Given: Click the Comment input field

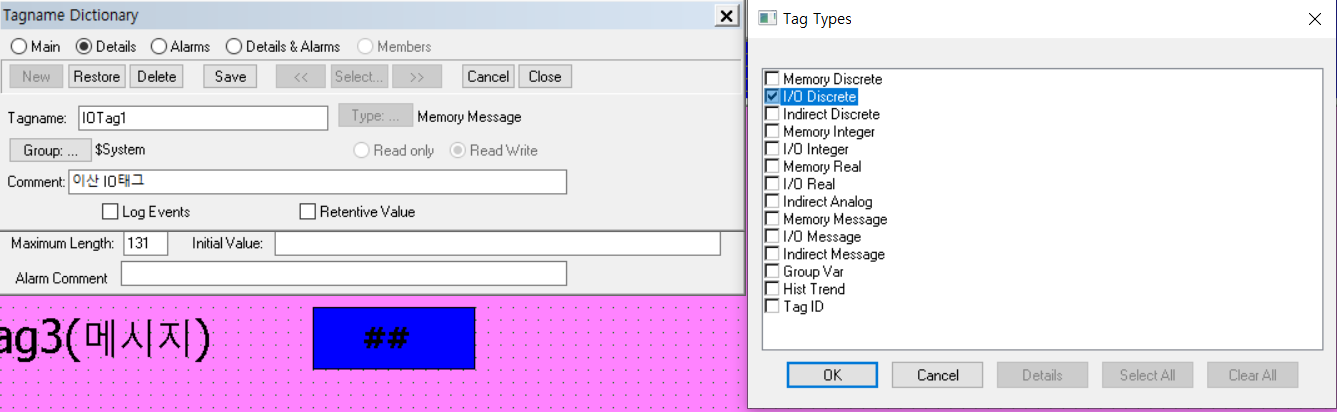Looking at the screenshot, I should point(318,182).
